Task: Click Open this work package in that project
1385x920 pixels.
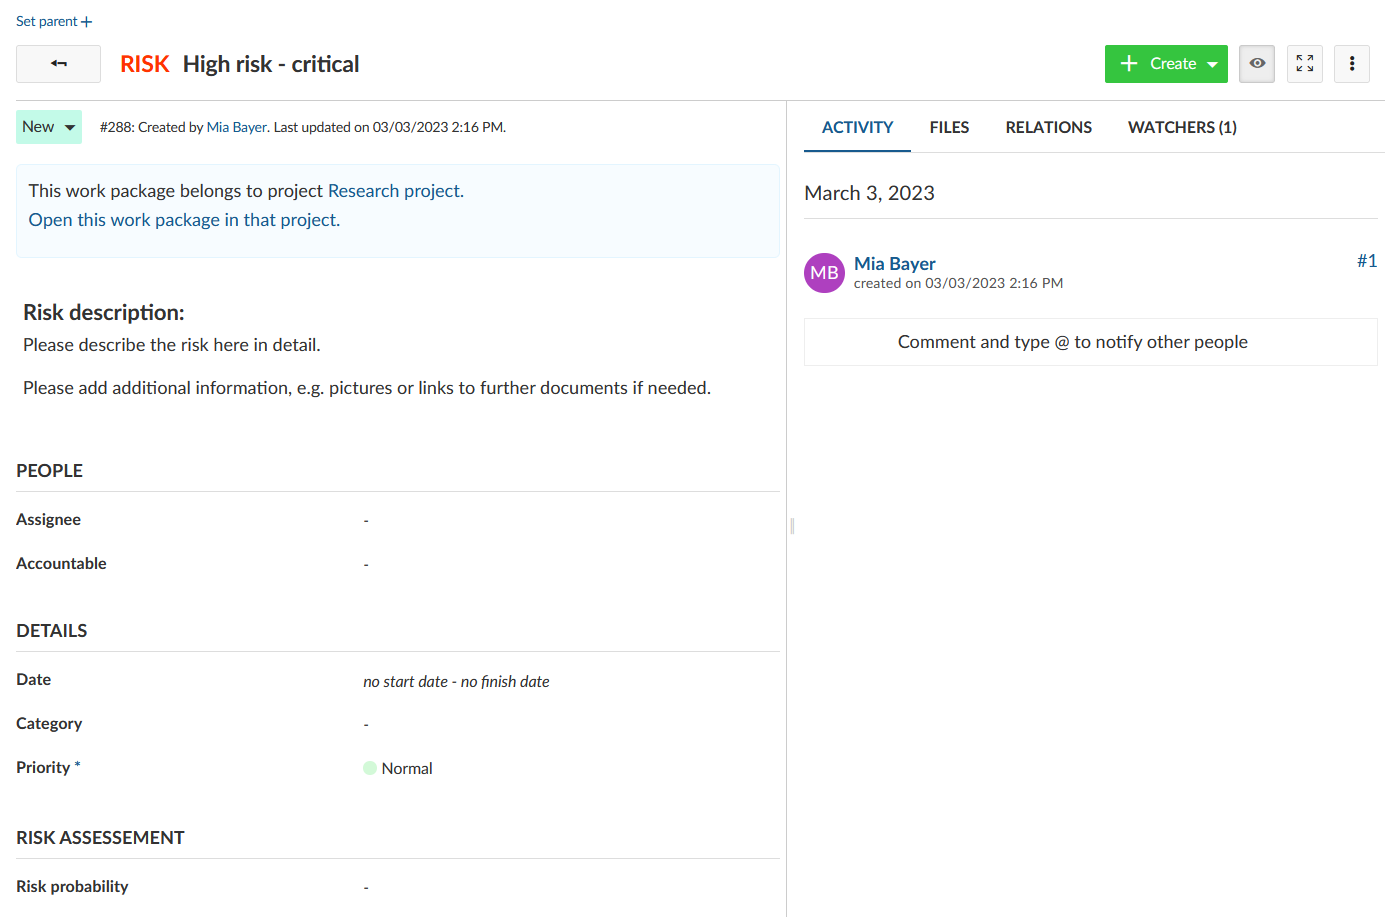Action: pos(184,220)
